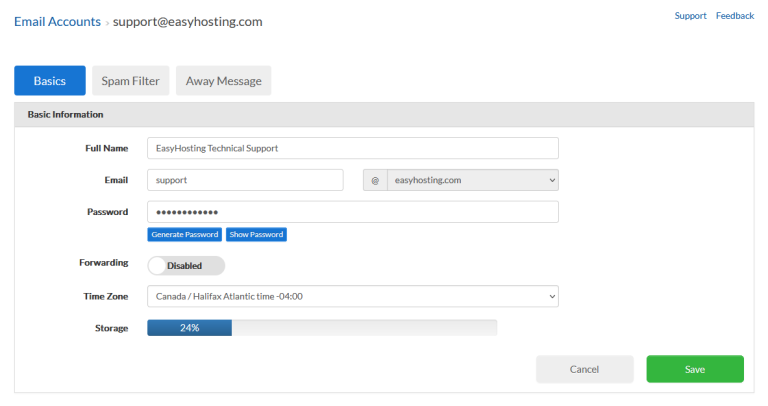This screenshot has height=406, width=768.
Task: Select the Basics tab
Action: pyautogui.click(x=49, y=81)
